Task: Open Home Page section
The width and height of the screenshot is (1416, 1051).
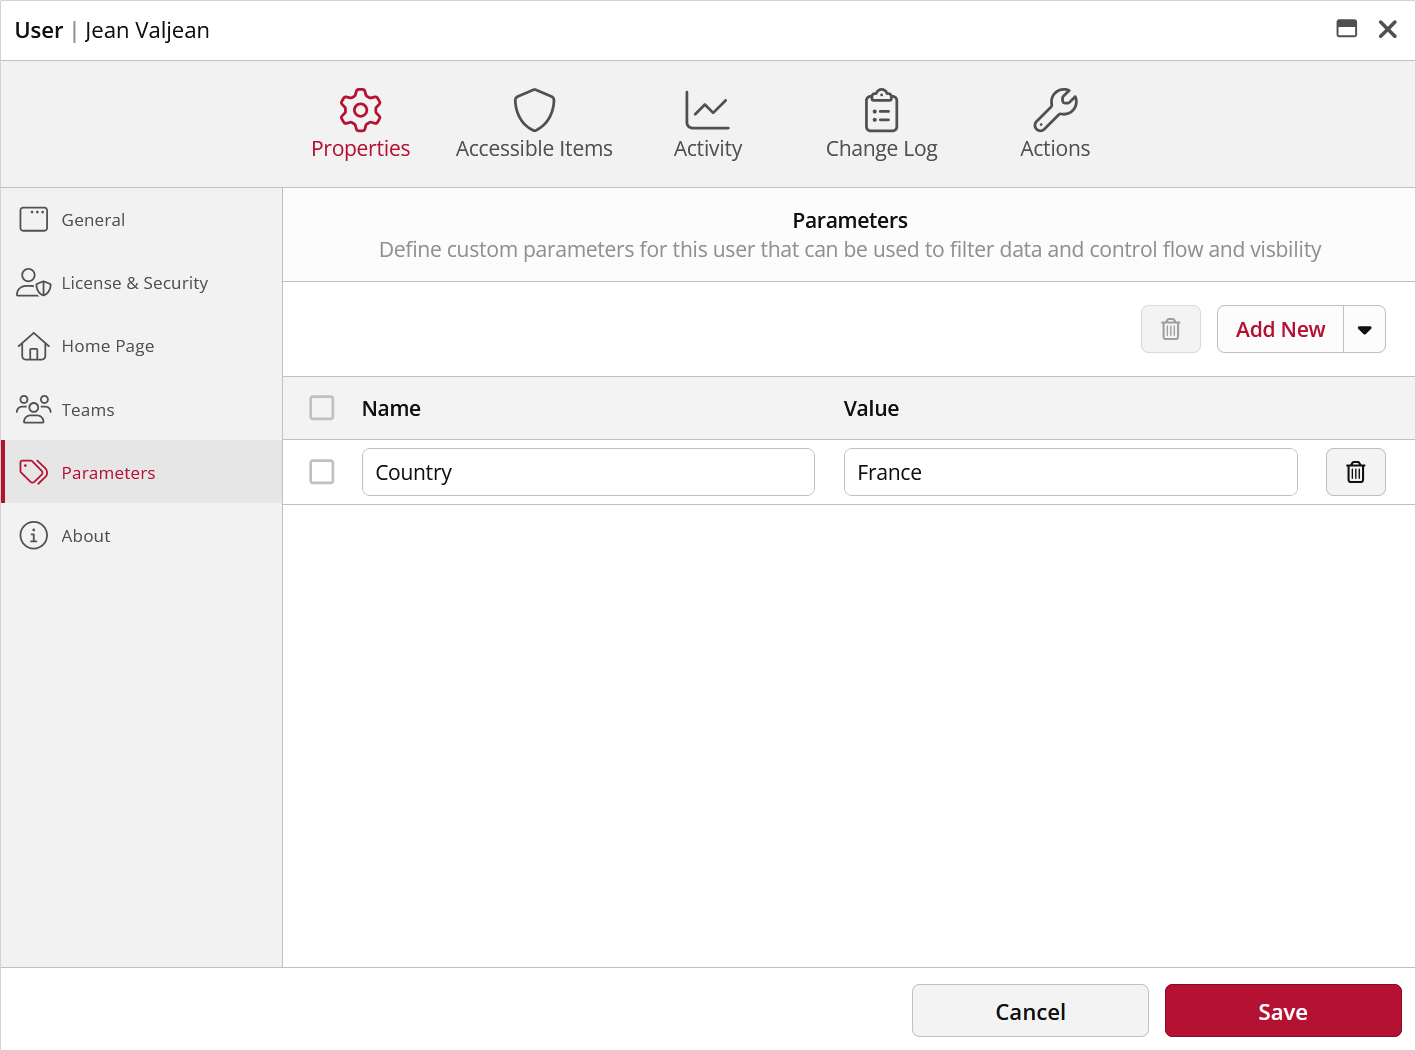Action: 142,346
